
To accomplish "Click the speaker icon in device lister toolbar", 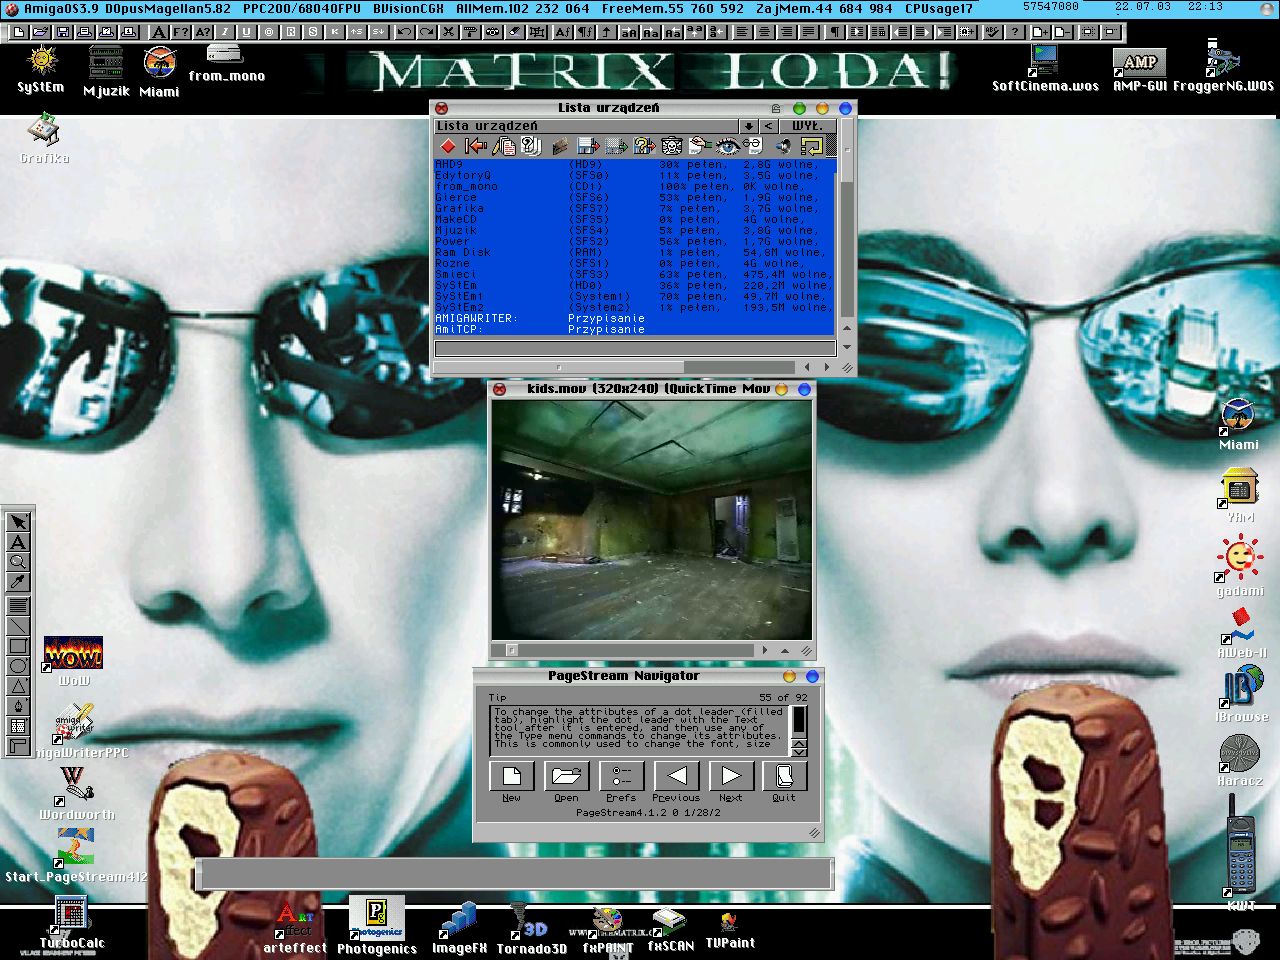I will (784, 146).
